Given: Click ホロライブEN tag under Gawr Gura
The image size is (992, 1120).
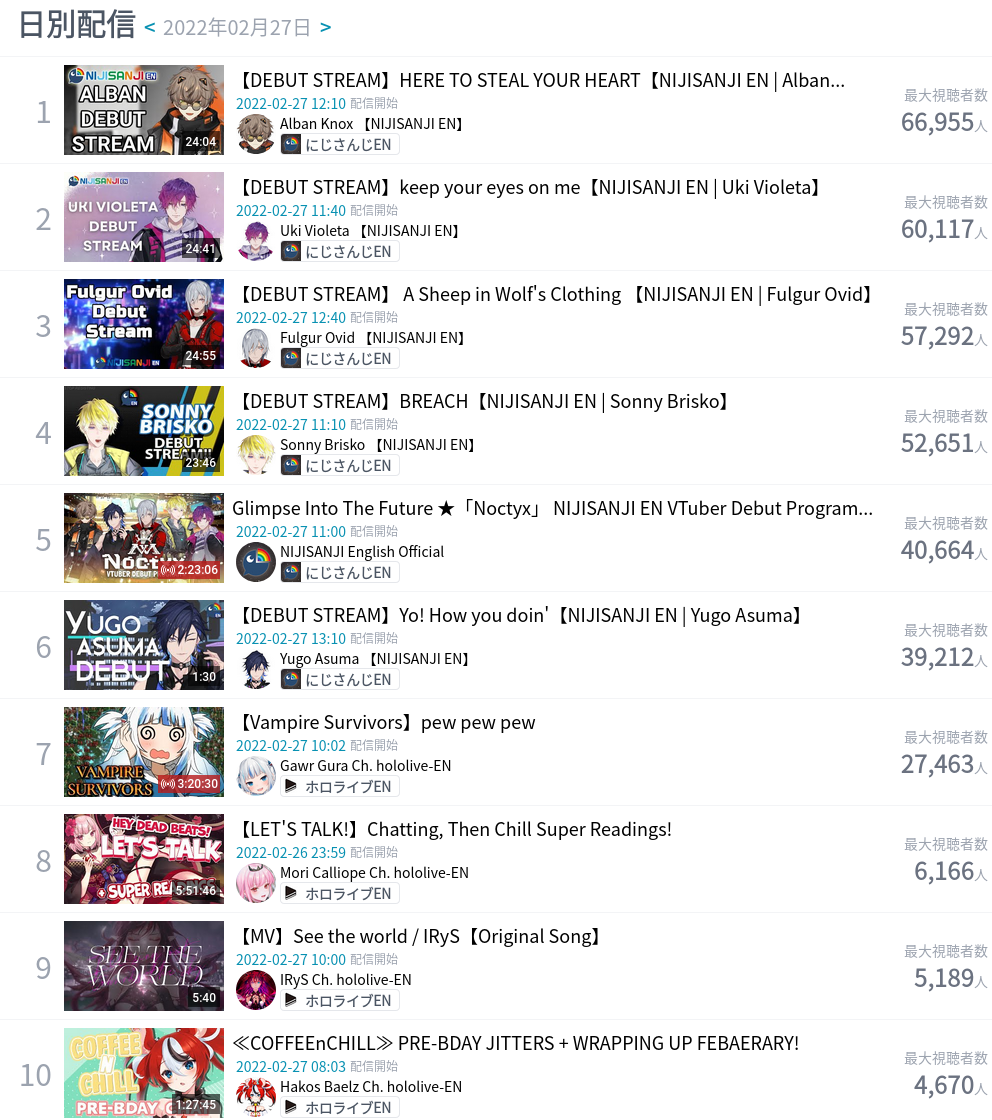Looking at the screenshot, I should pos(339,786).
